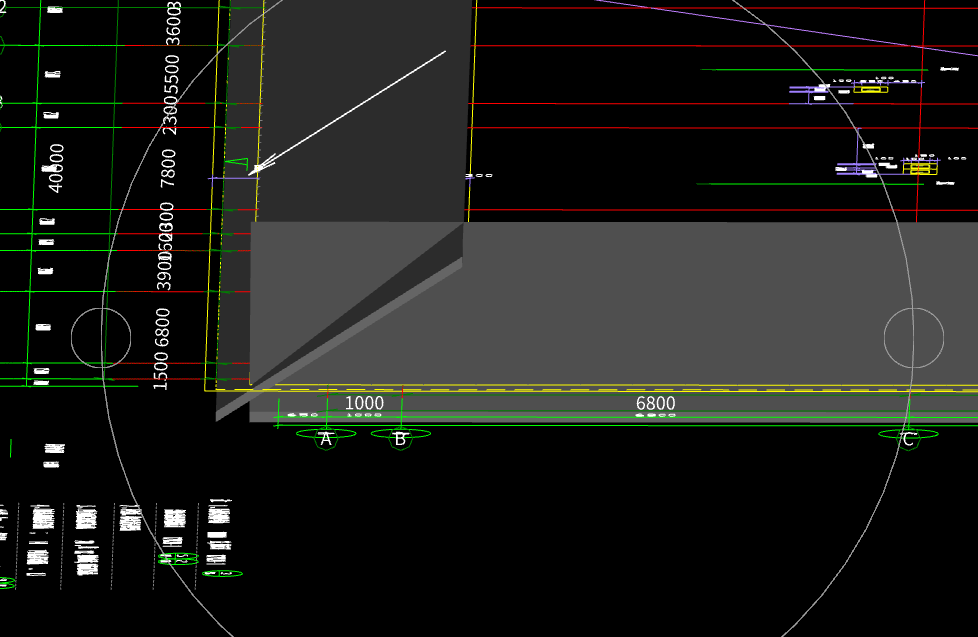Select grid axis bubble A
Image resolution: width=978 pixels, height=637 pixels.
point(326,439)
